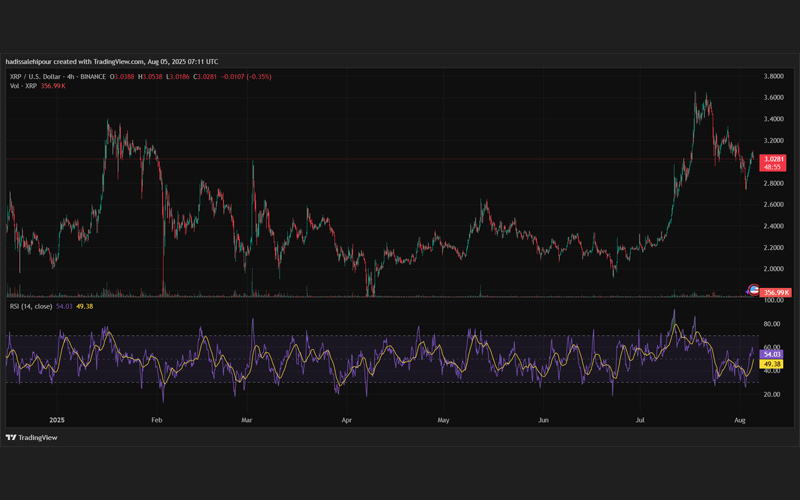Click the change value −0.0107 (−0.35%)

[x=246, y=77]
